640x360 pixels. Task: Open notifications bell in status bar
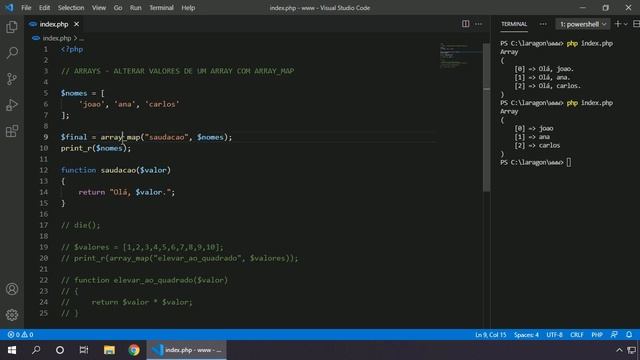tap(629, 335)
